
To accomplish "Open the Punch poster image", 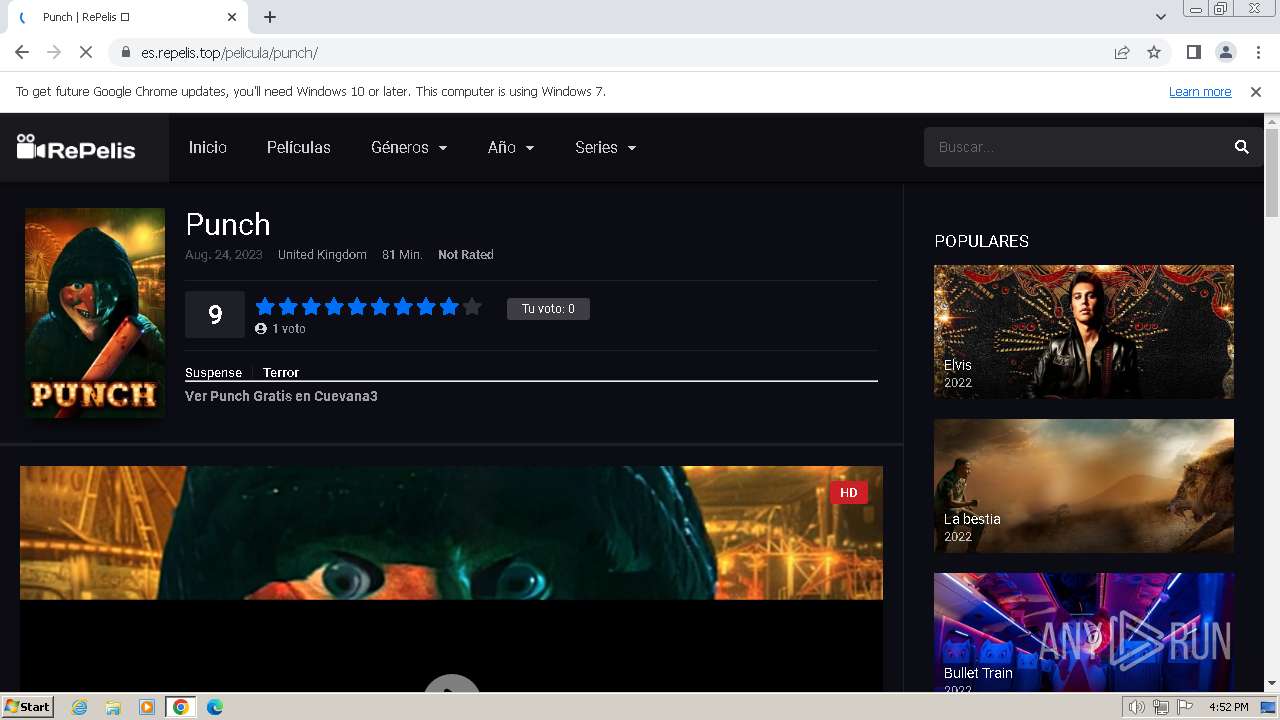I will pyautogui.click(x=95, y=313).
